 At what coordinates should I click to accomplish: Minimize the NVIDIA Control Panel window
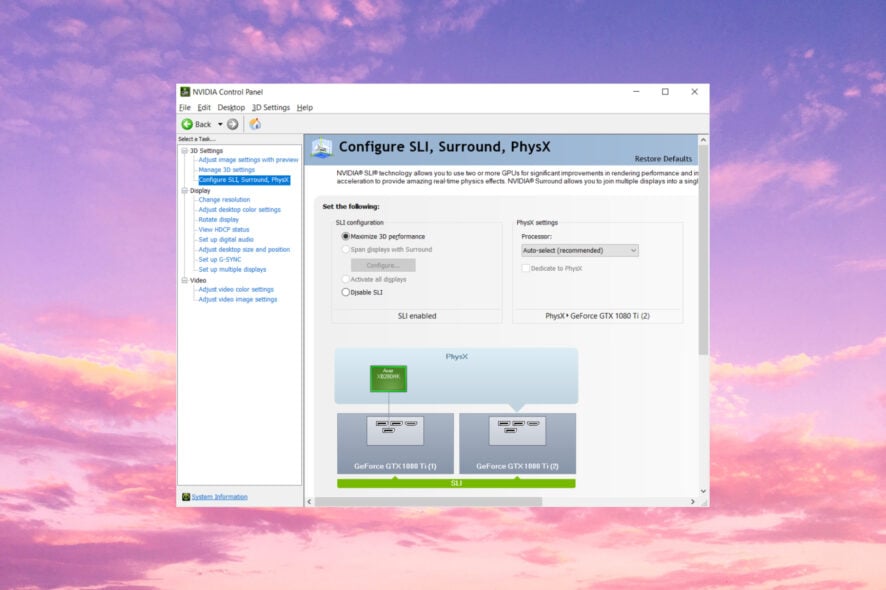pos(636,92)
